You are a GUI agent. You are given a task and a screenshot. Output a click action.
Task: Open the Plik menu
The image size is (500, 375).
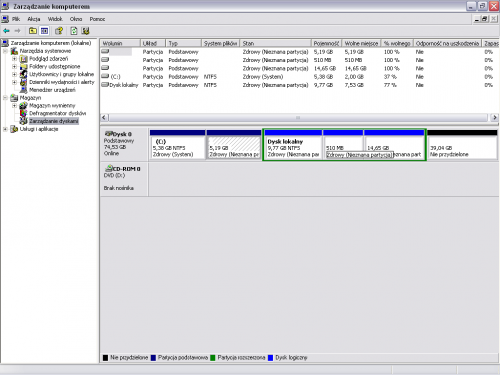(16, 19)
